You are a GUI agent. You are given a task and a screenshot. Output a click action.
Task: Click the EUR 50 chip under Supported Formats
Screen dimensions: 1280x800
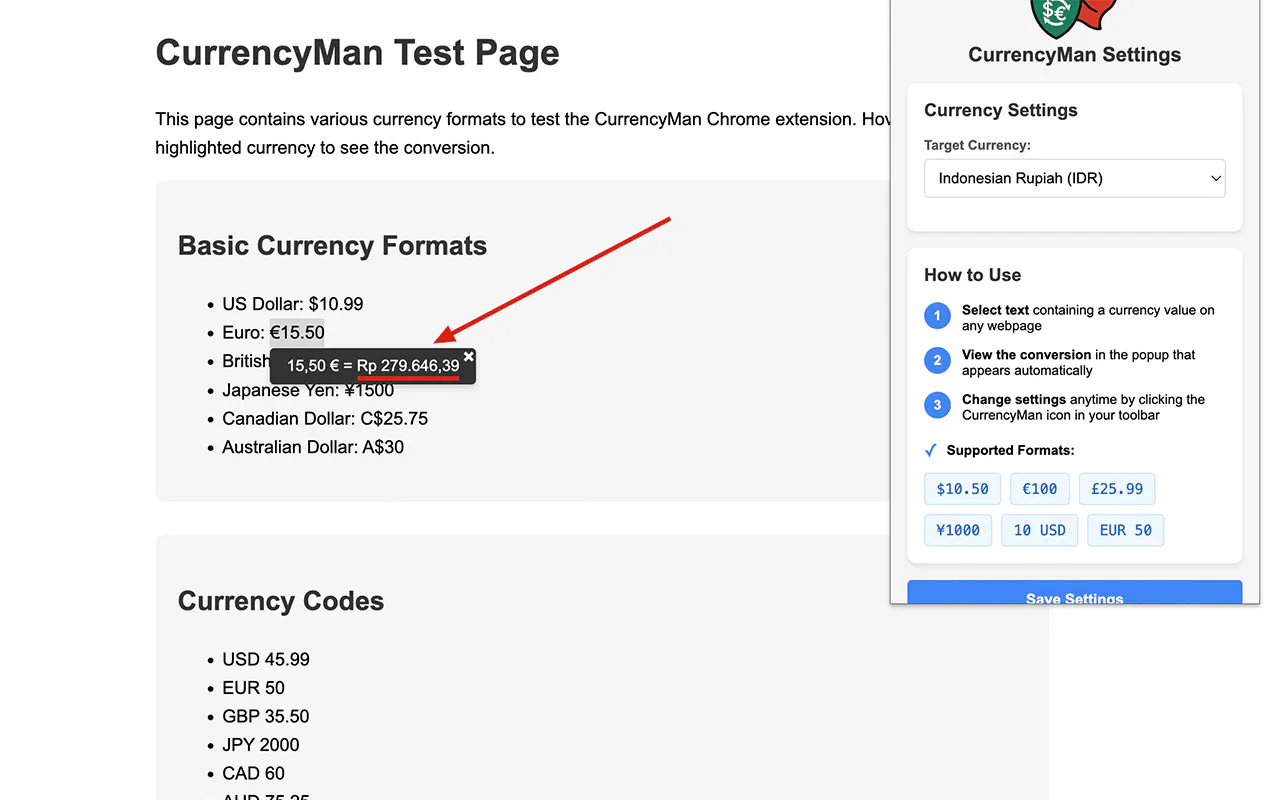tap(1126, 530)
